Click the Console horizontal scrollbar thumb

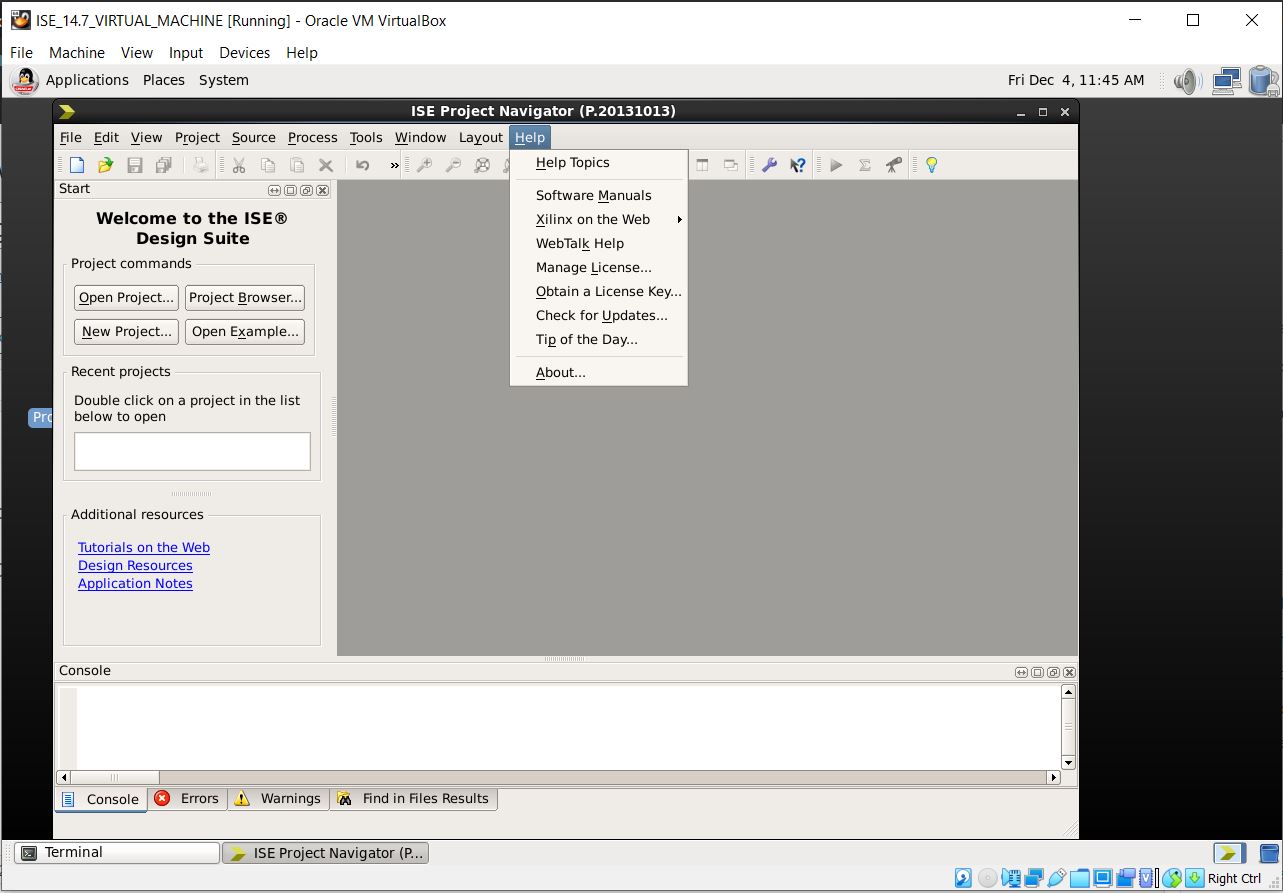[114, 778]
